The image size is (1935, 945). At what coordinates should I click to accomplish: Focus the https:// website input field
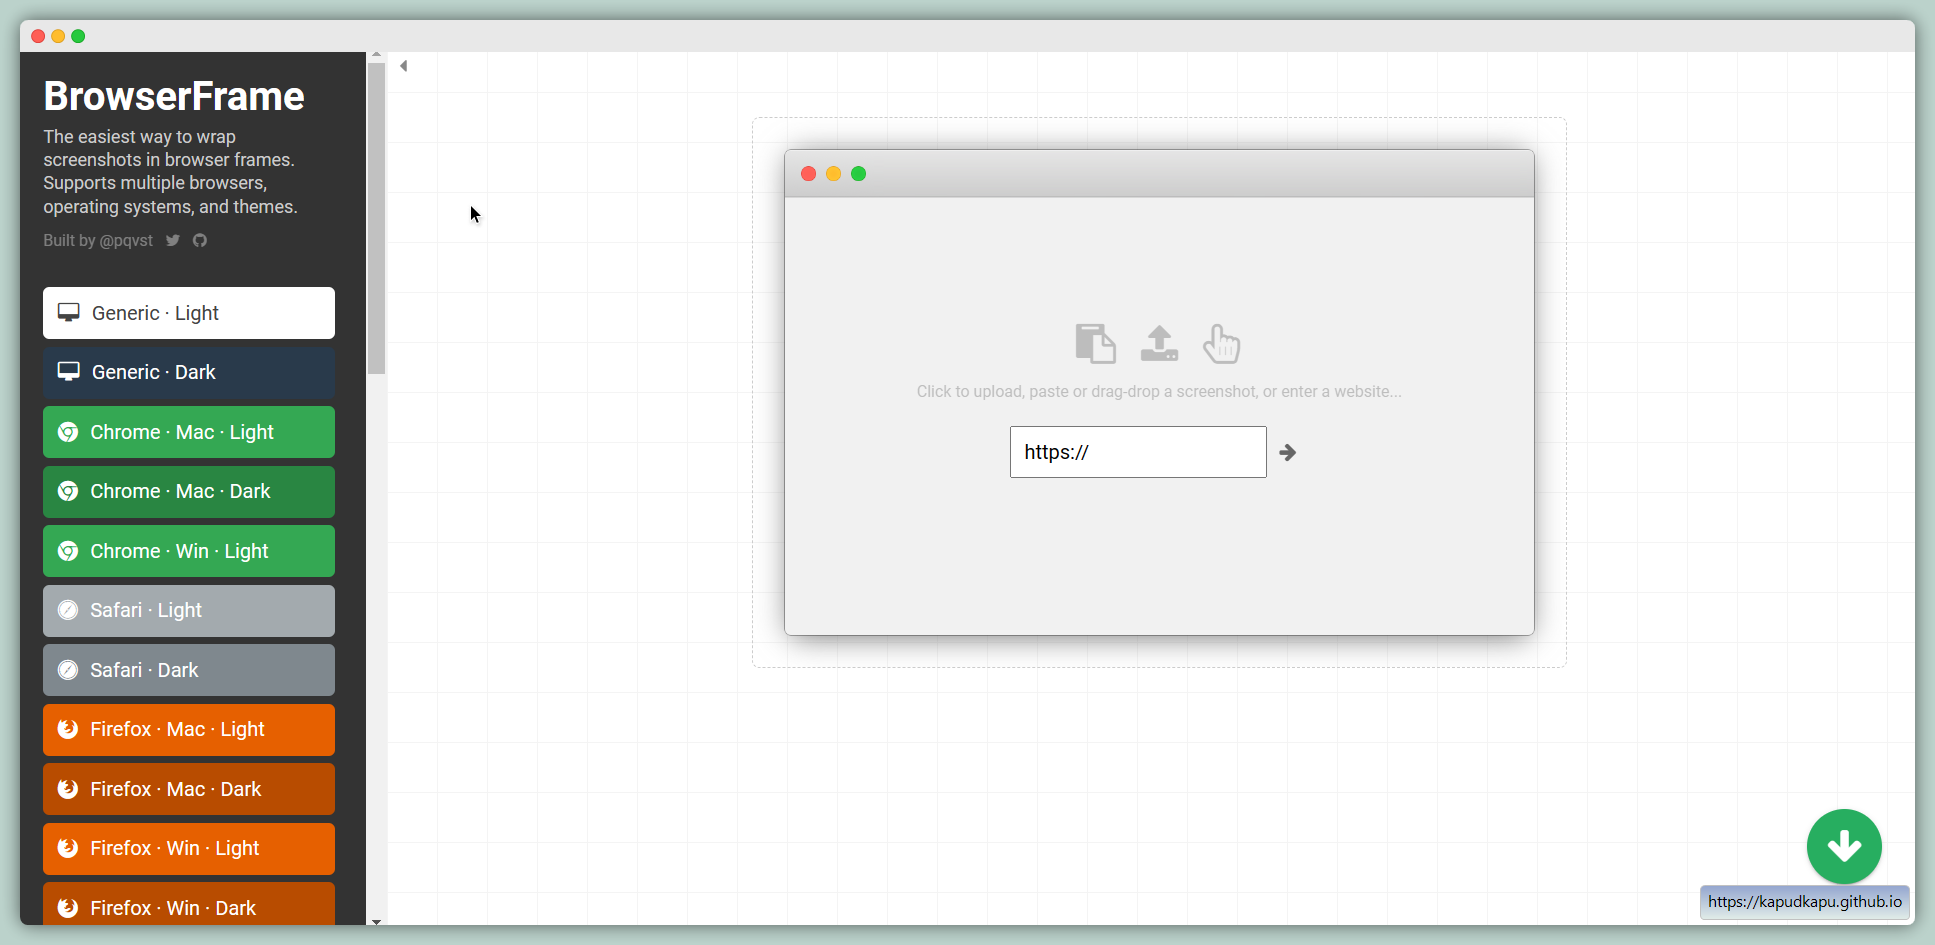pos(1137,452)
